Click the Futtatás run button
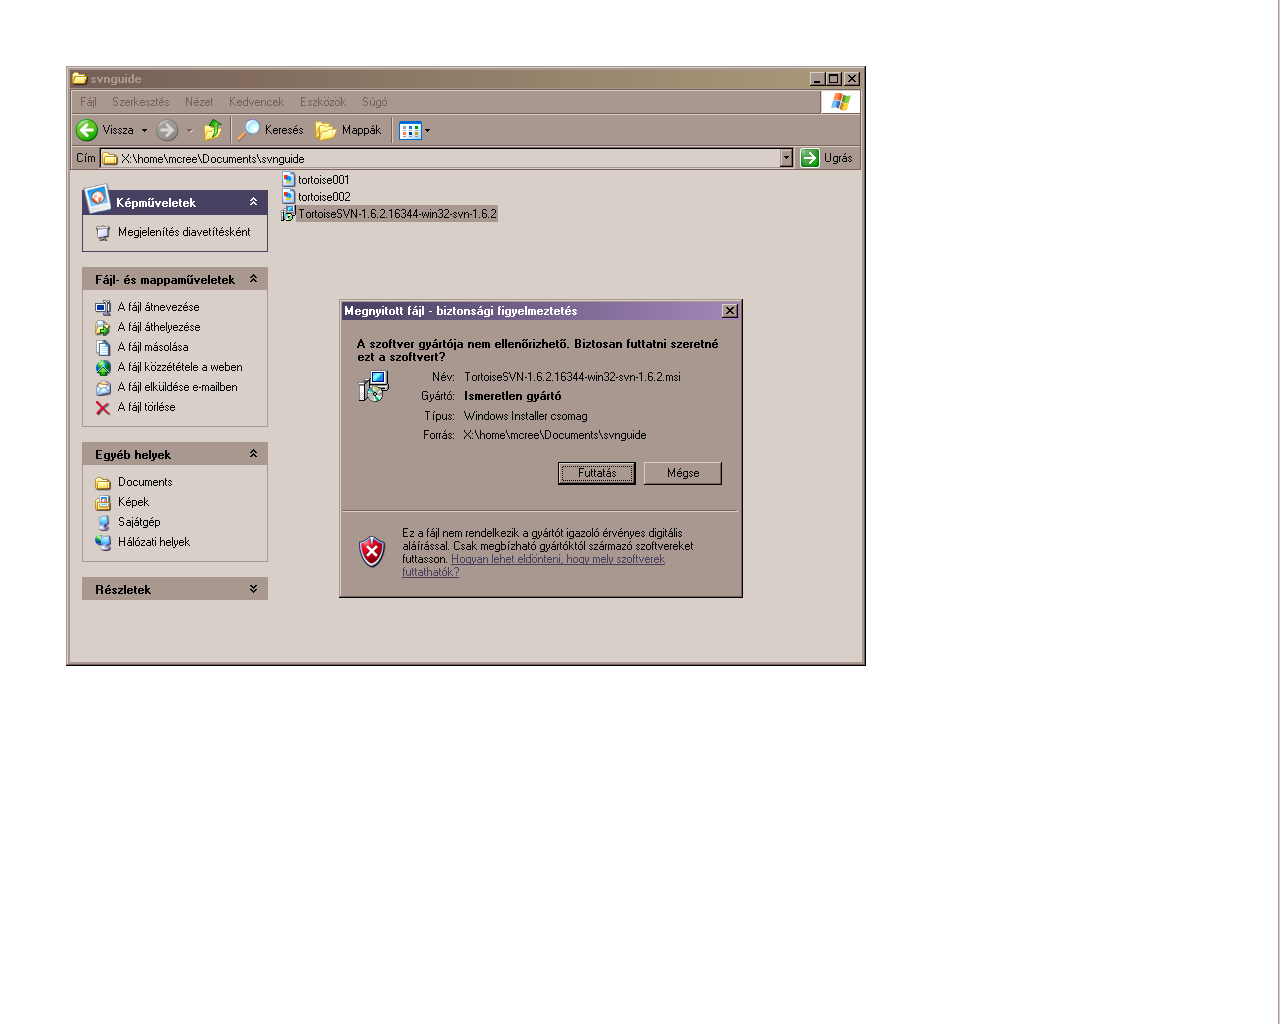Screen dimensions: 1280x1024 597,473
